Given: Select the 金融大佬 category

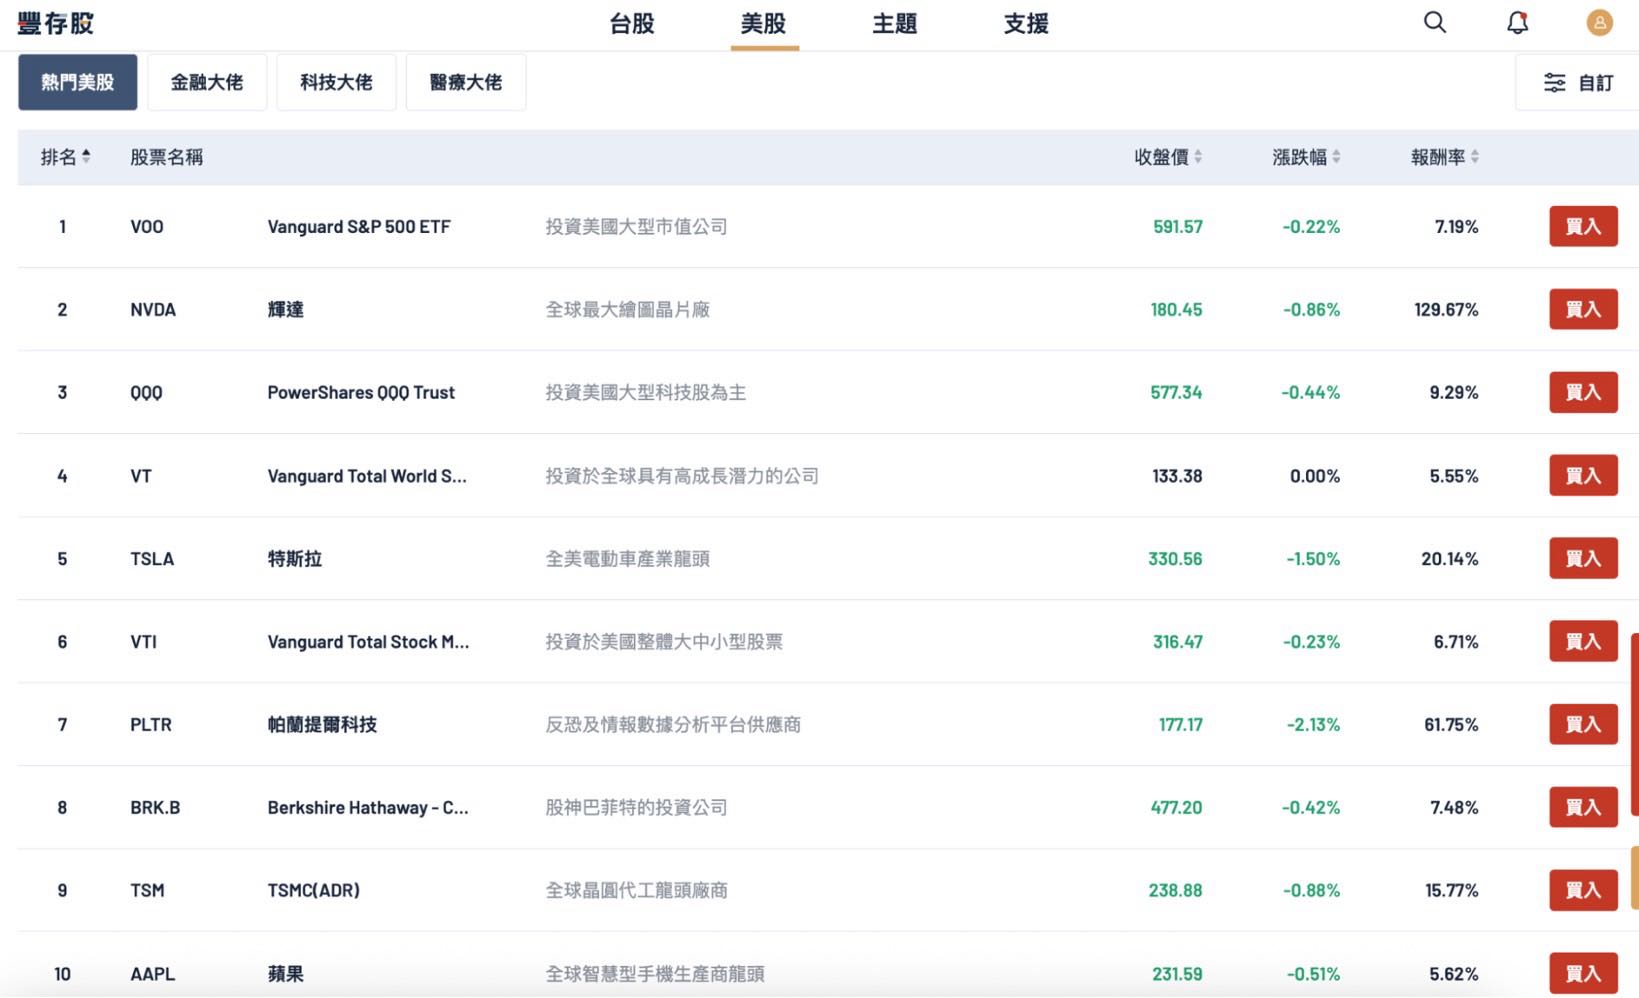Looking at the screenshot, I should click(x=207, y=83).
